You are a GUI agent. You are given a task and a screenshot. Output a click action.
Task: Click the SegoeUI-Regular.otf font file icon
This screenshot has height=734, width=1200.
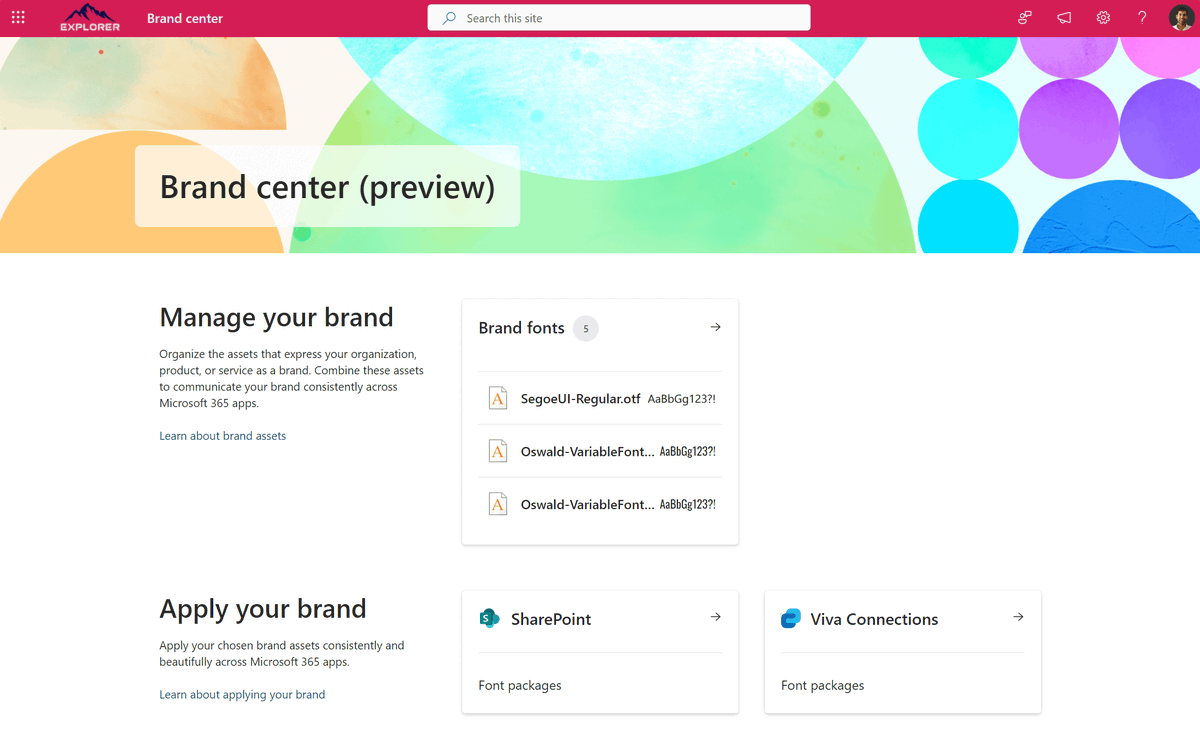498,398
